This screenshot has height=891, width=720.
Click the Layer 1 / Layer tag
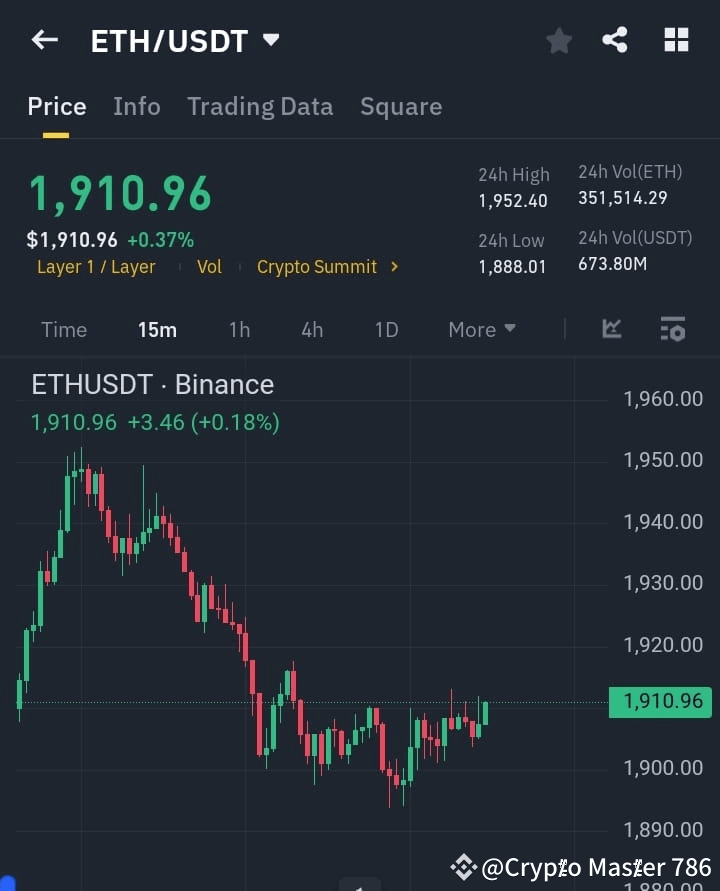click(96, 267)
